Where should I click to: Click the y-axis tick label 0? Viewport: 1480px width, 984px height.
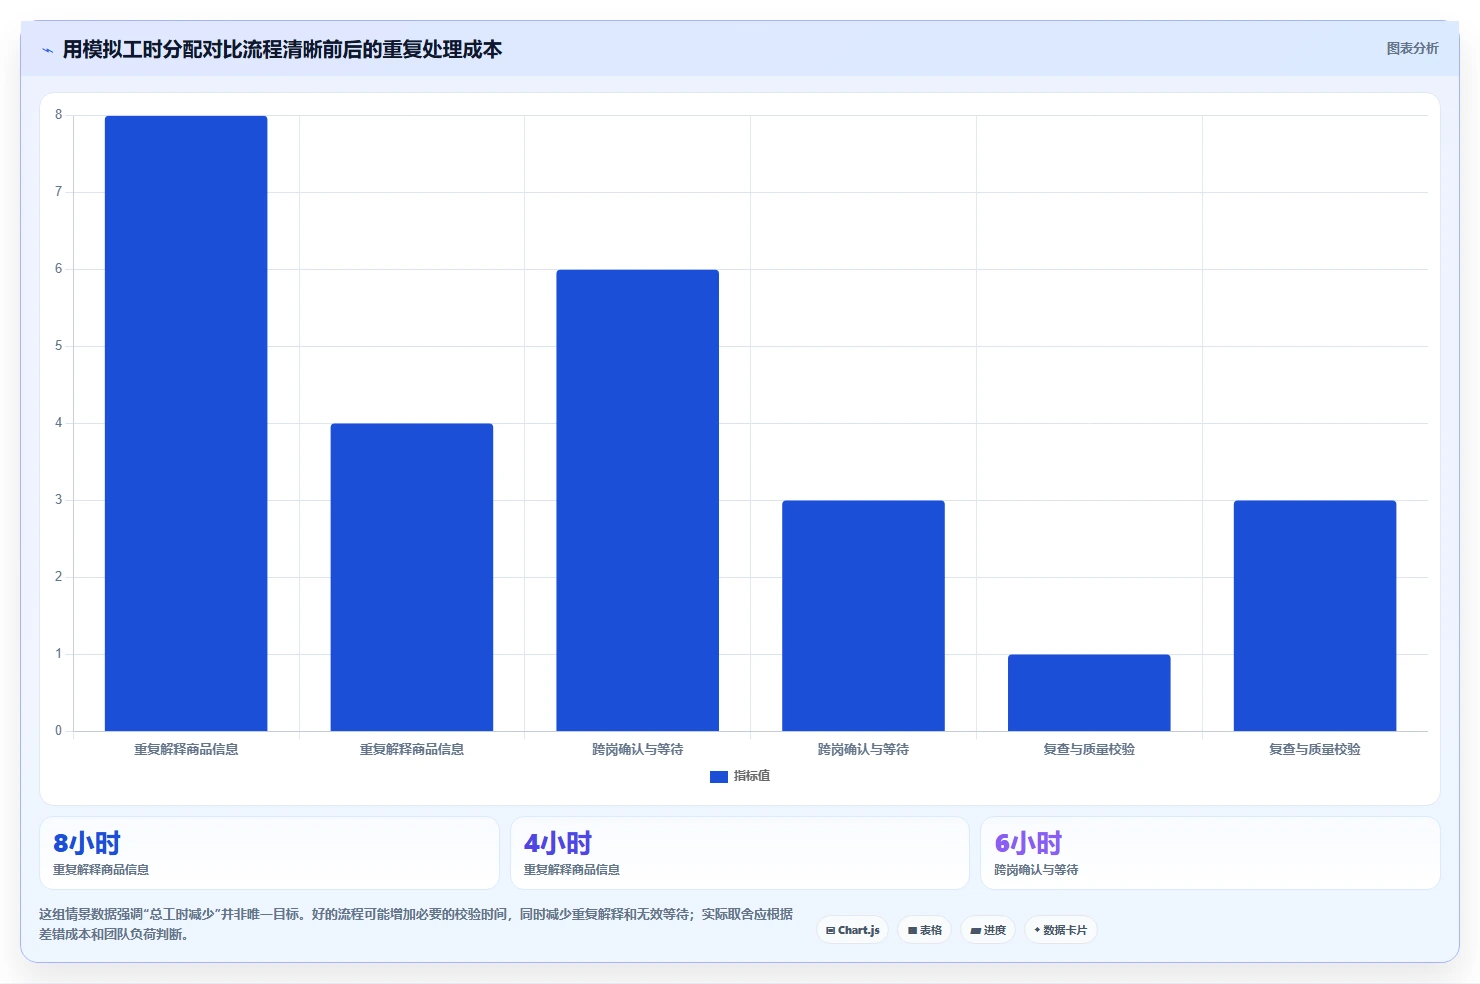tap(58, 731)
